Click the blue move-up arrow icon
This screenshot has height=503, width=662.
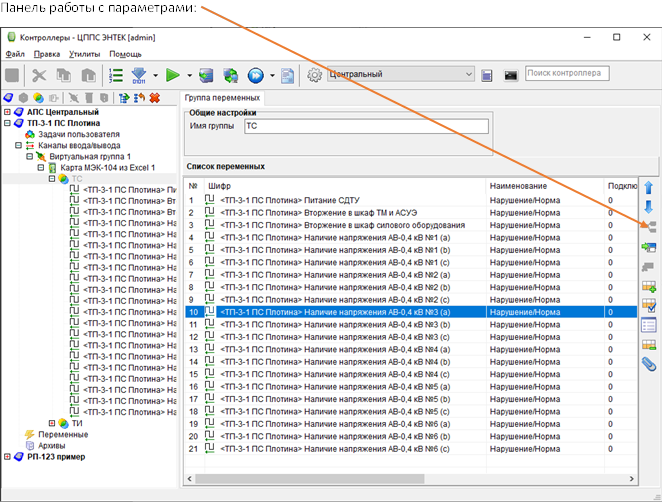tap(648, 187)
